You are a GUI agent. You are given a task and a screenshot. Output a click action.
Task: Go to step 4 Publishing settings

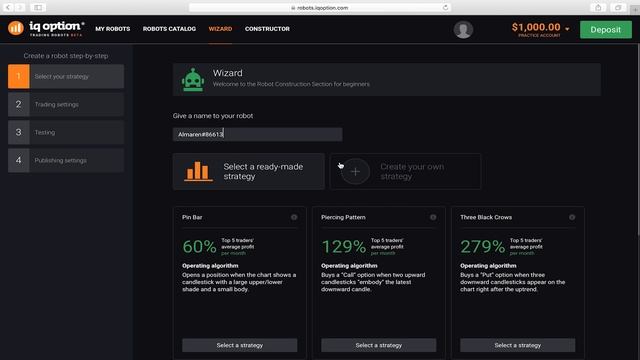66,160
